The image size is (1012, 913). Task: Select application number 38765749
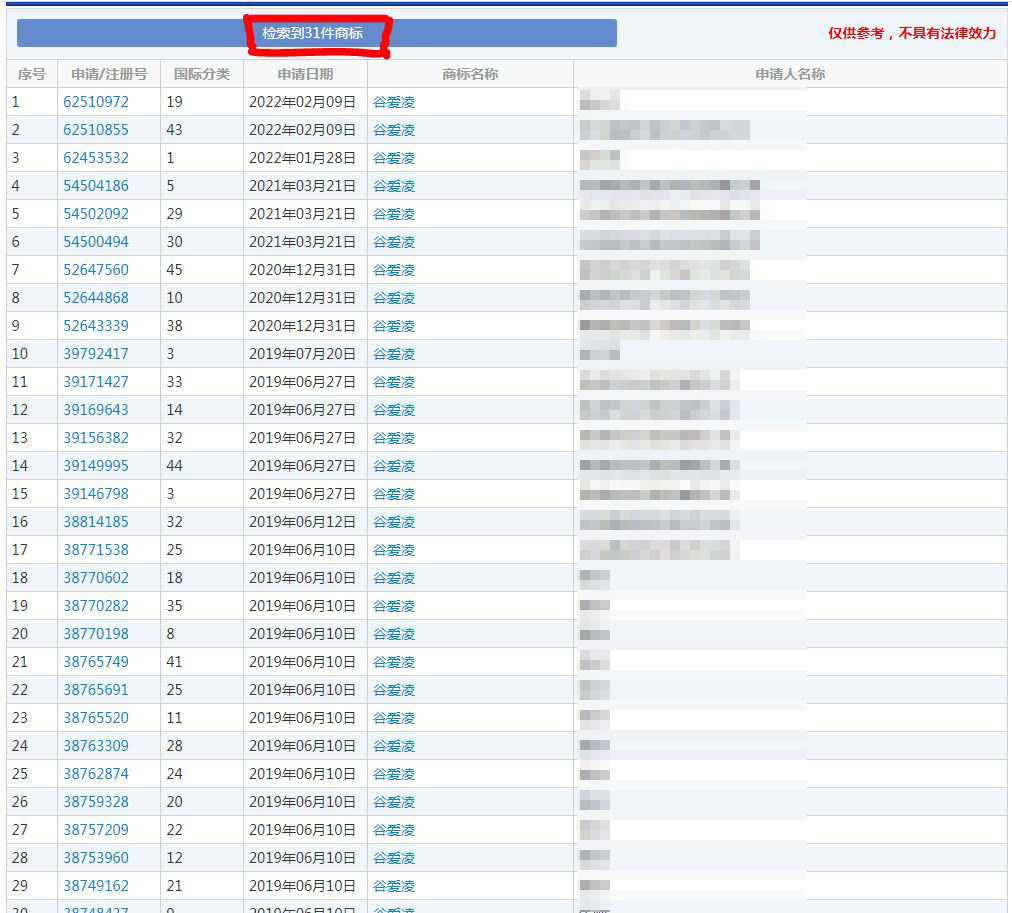[x=96, y=662]
